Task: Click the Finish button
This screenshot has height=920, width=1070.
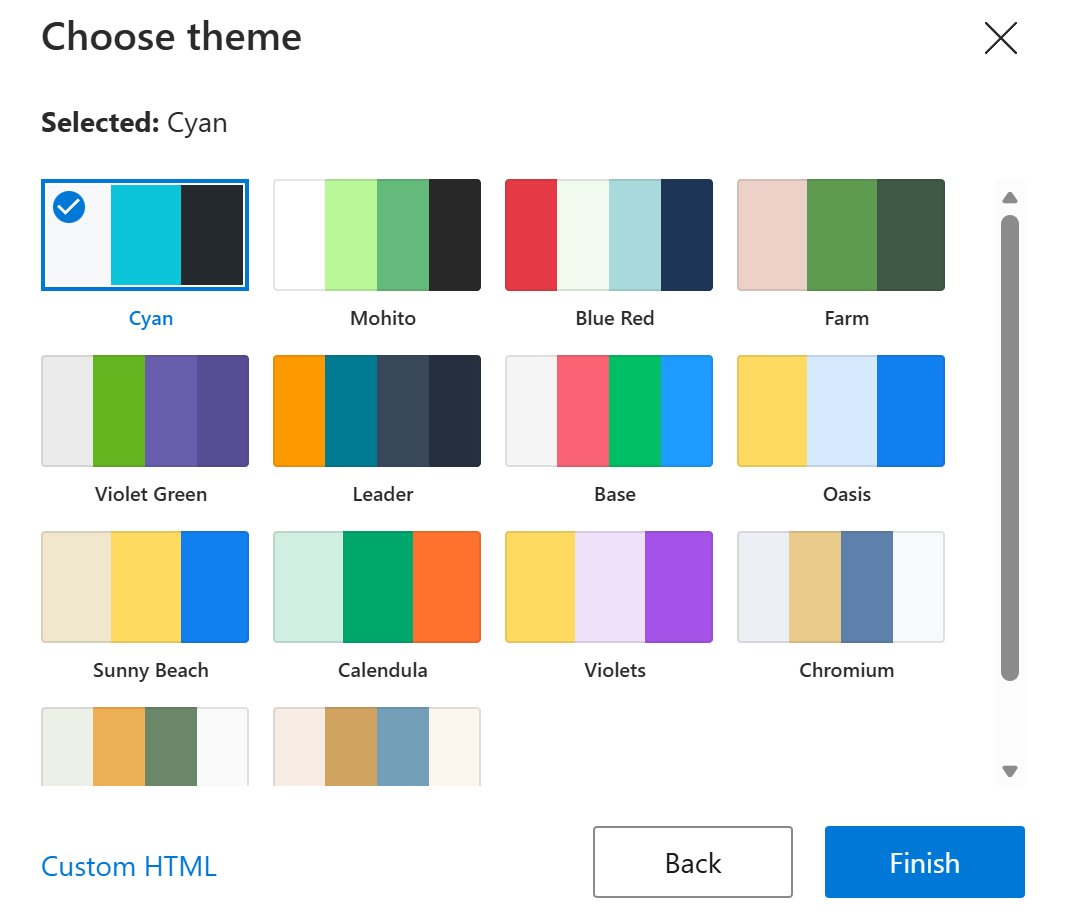Action: (x=924, y=861)
